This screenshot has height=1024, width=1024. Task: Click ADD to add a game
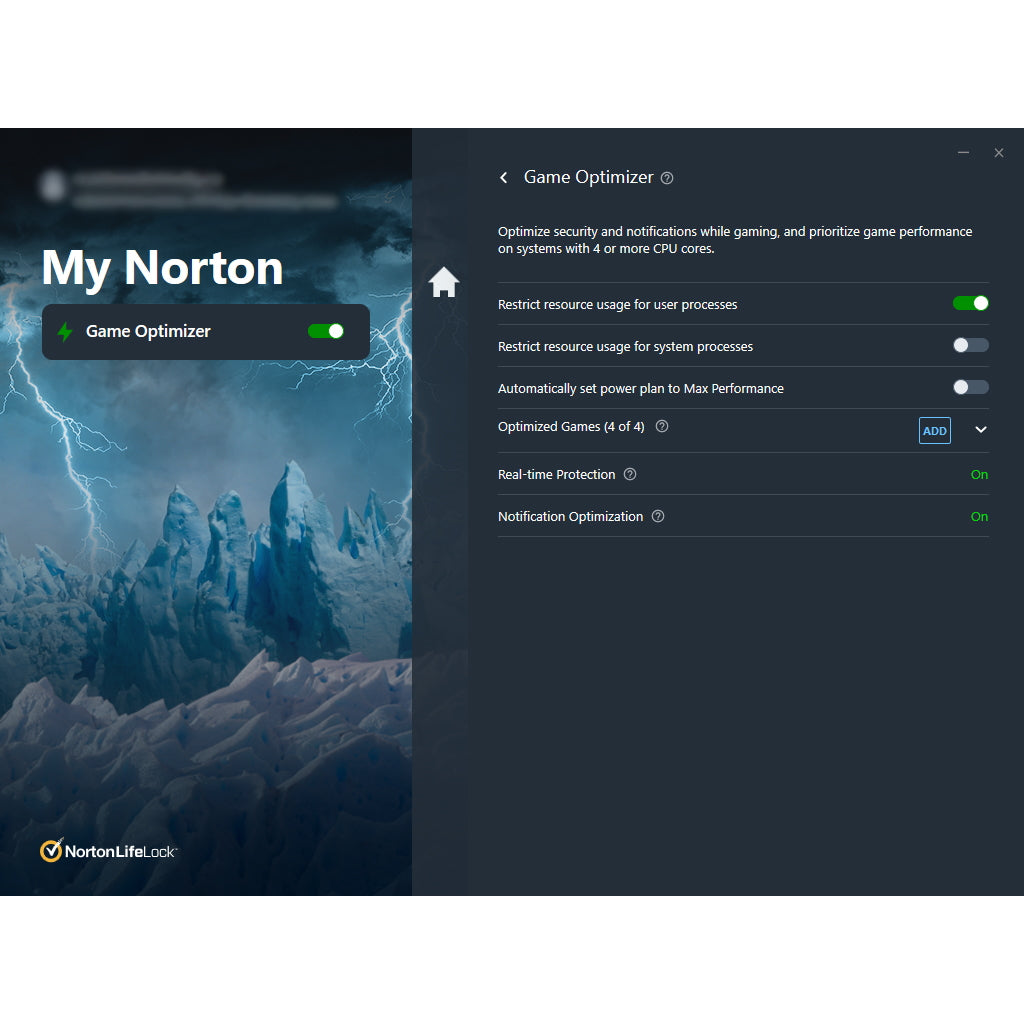(x=934, y=430)
